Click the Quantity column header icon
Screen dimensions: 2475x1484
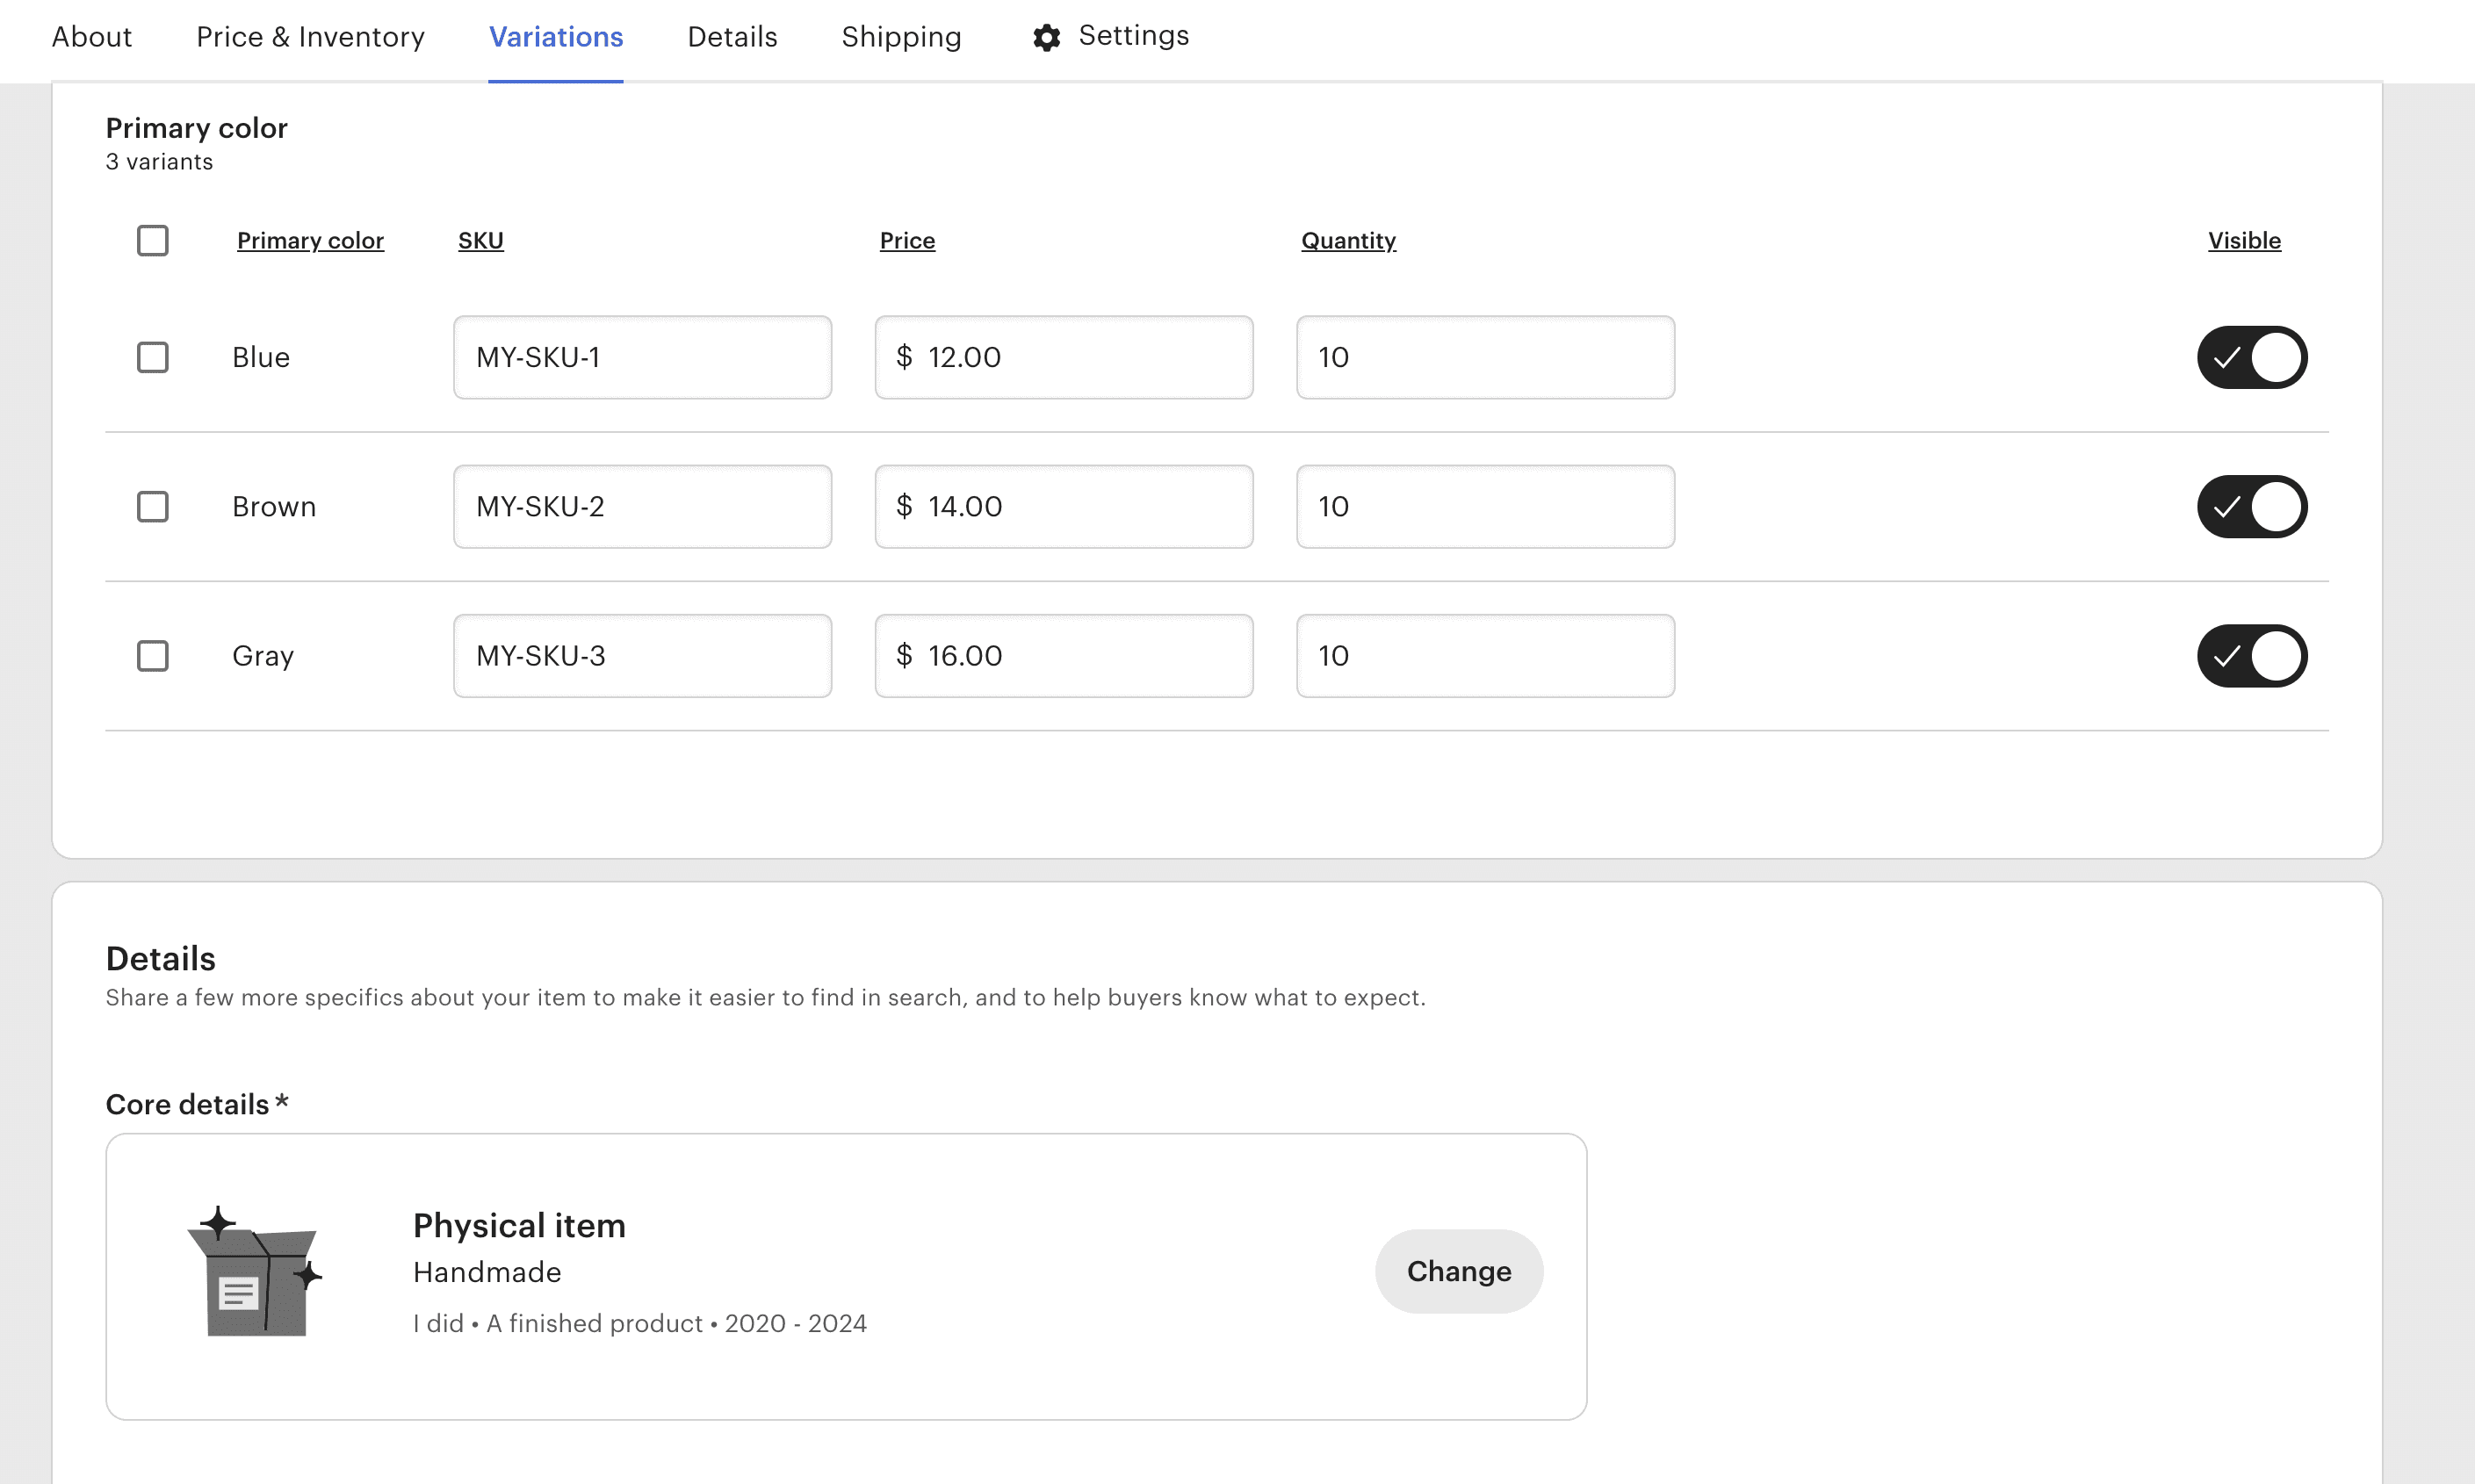coord(1346,239)
